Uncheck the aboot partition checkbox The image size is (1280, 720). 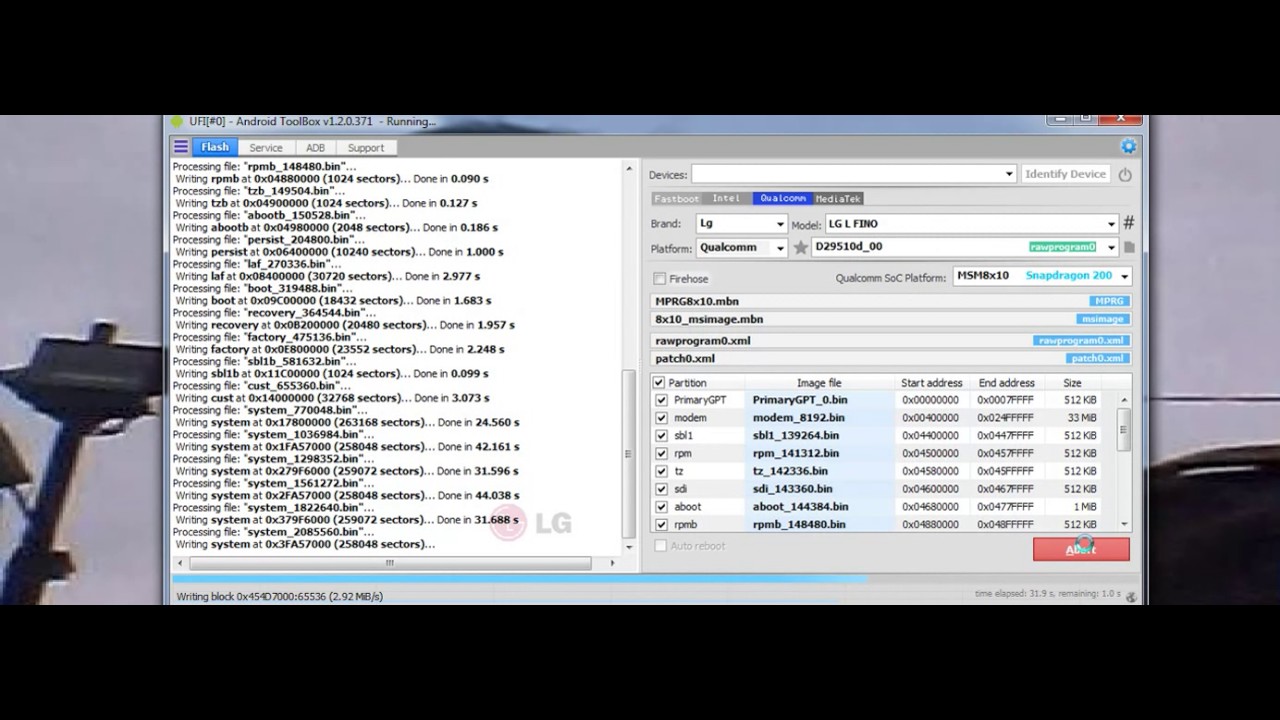point(661,507)
